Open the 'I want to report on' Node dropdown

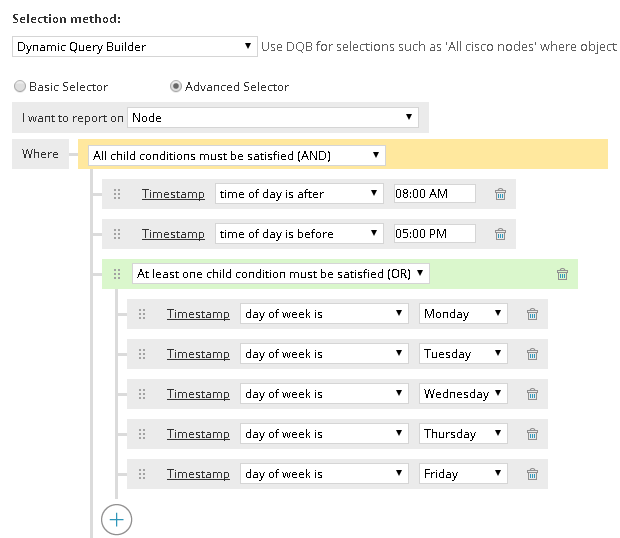[x=272, y=118]
